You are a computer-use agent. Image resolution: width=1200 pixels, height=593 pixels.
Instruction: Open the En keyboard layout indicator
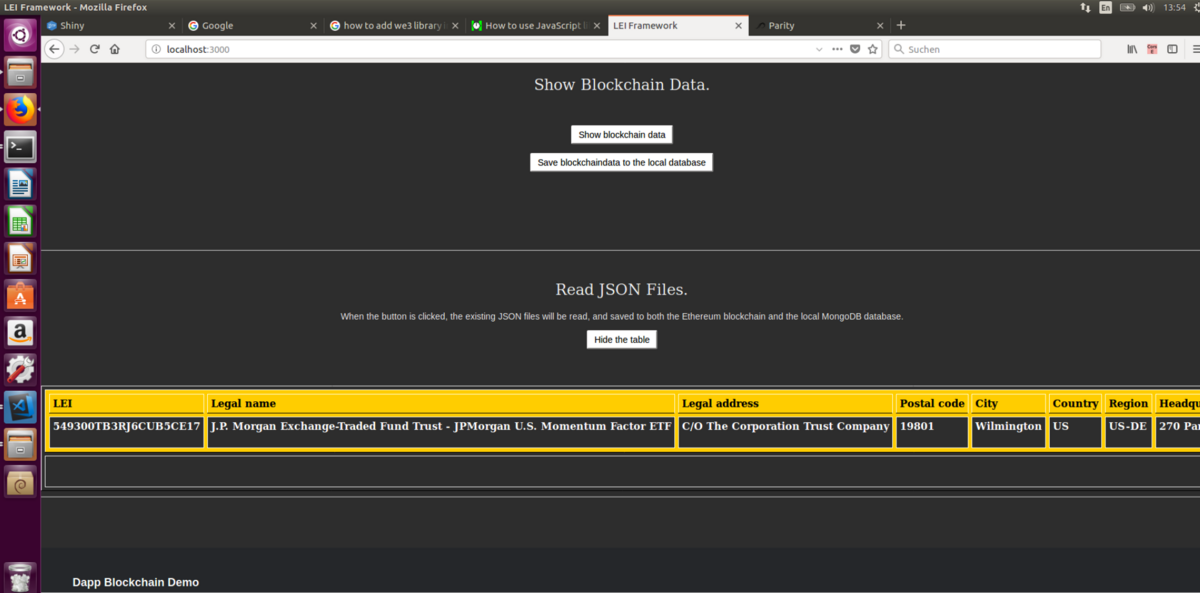1106,7
